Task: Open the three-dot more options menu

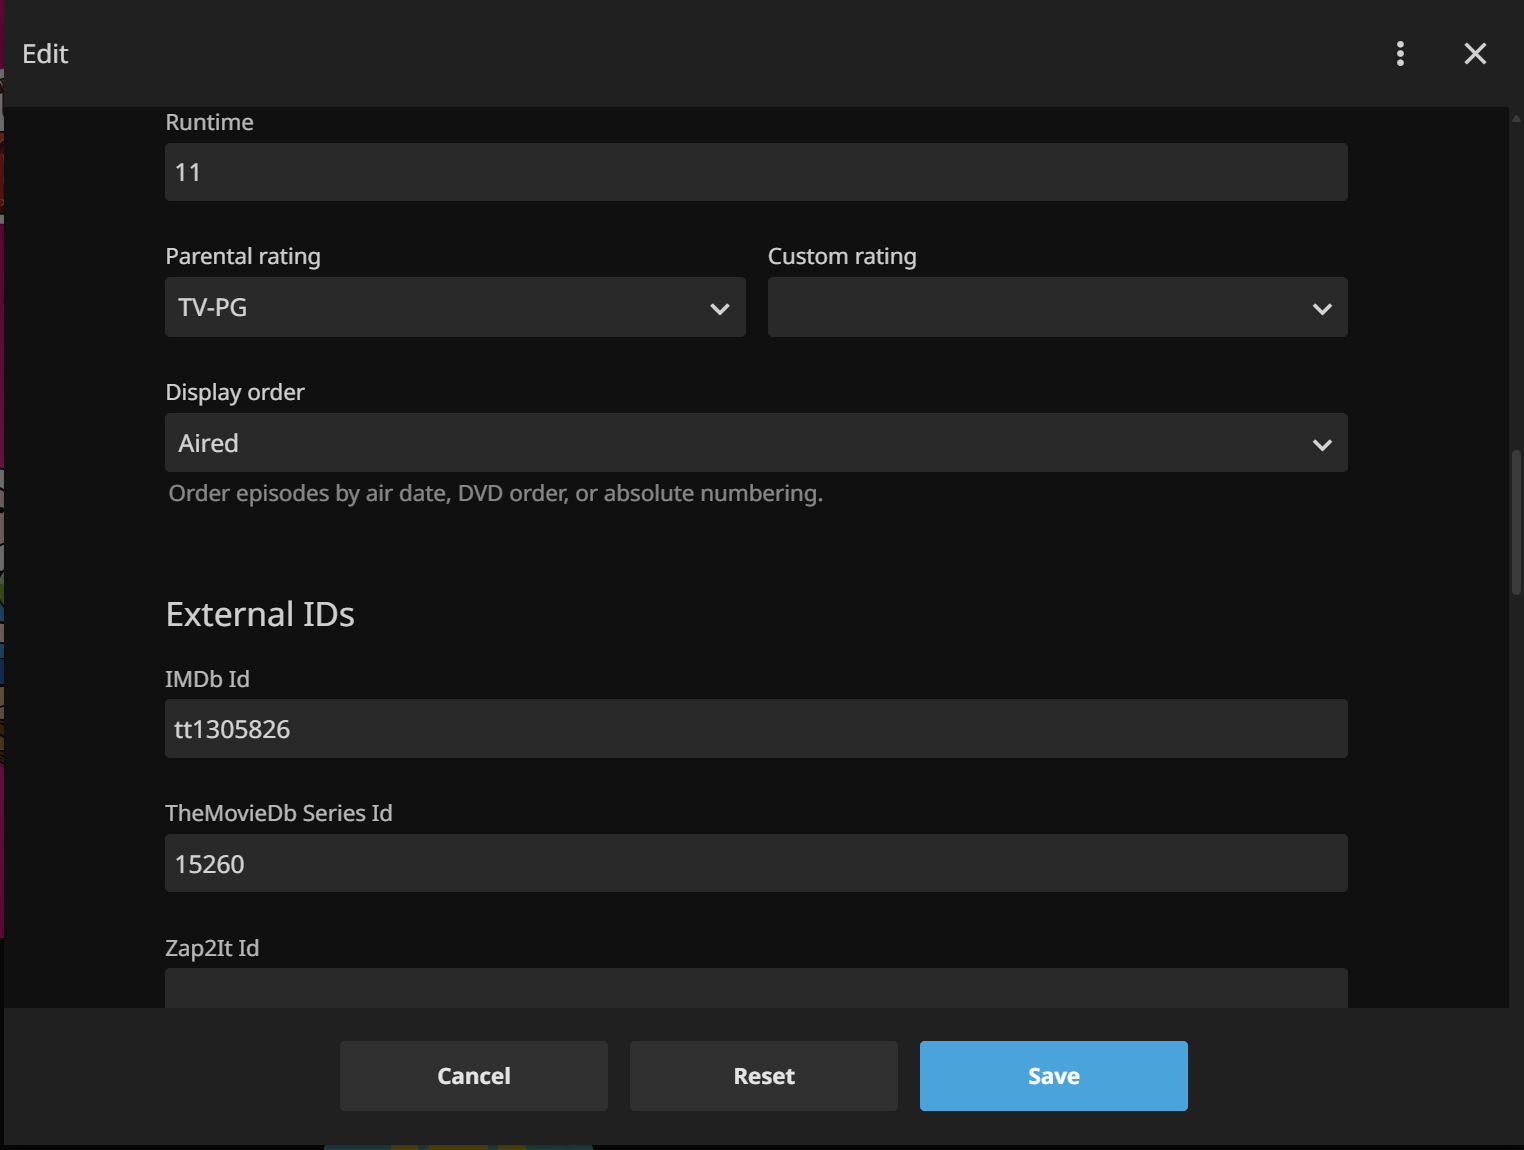Action: 1400,54
